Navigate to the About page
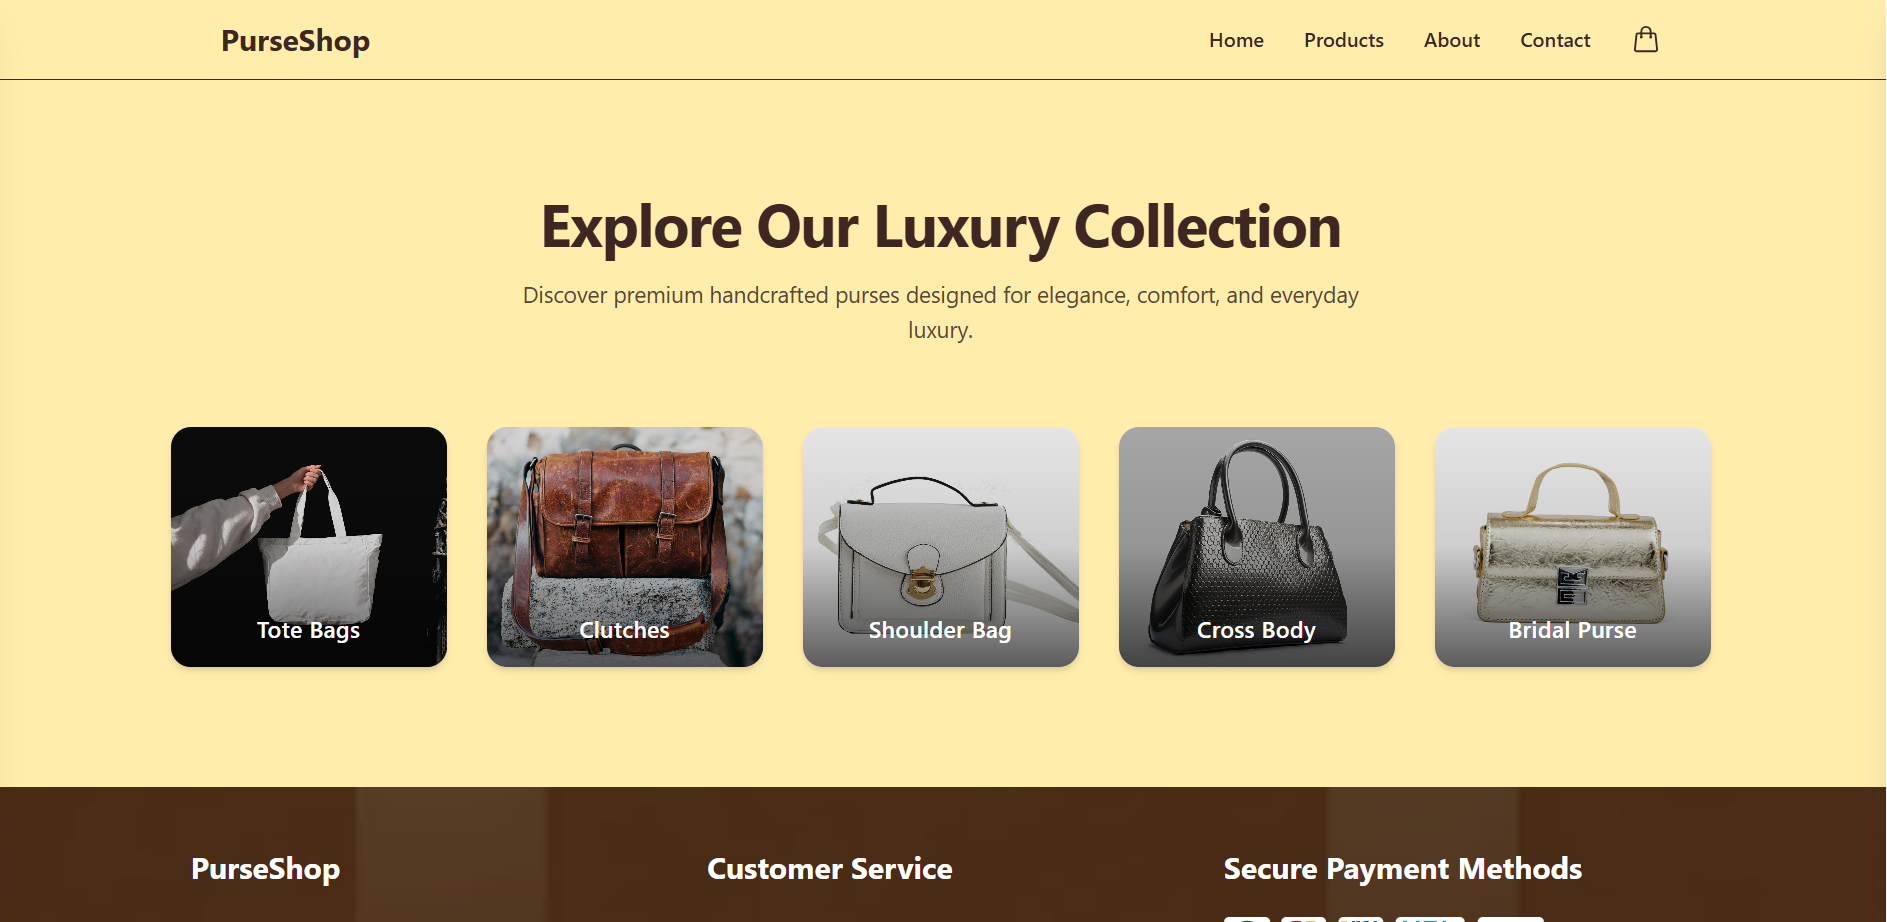 [x=1451, y=40]
